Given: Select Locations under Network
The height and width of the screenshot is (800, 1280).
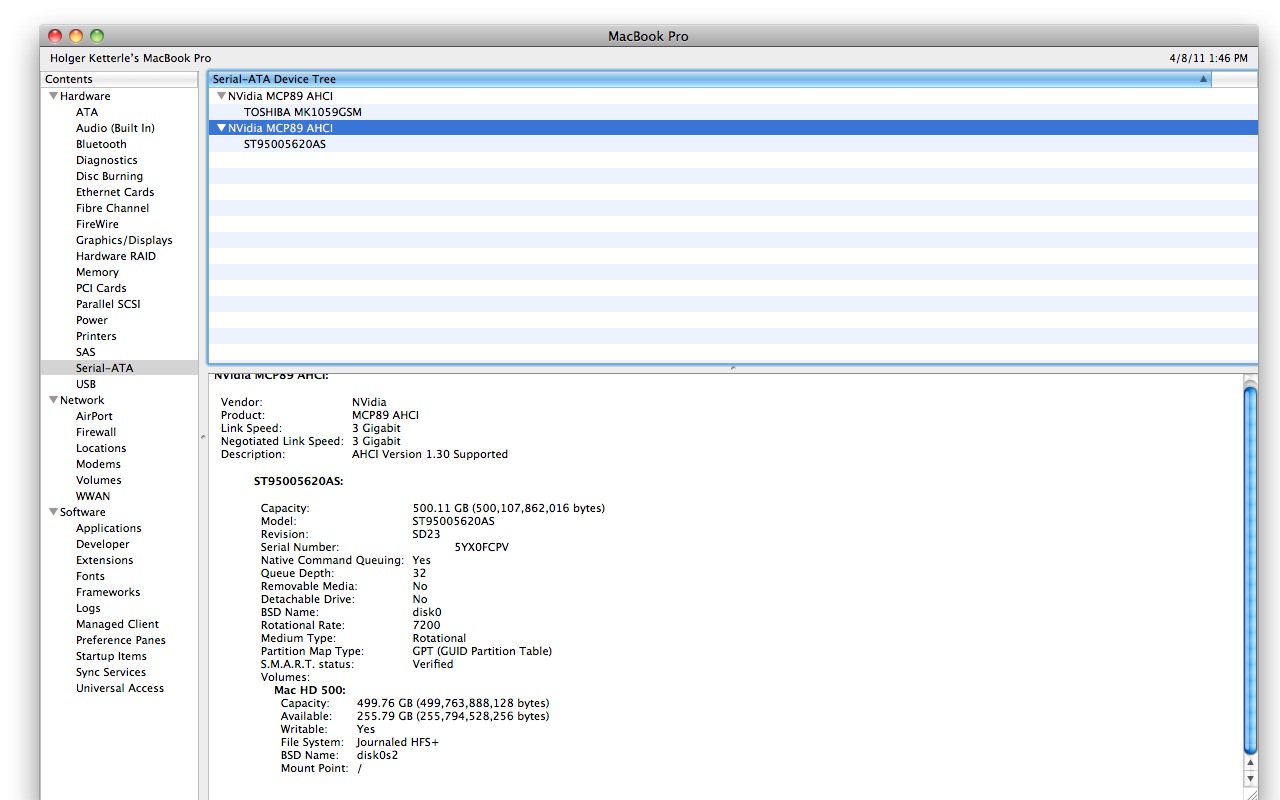Looking at the screenshot, I should point(101,448).
